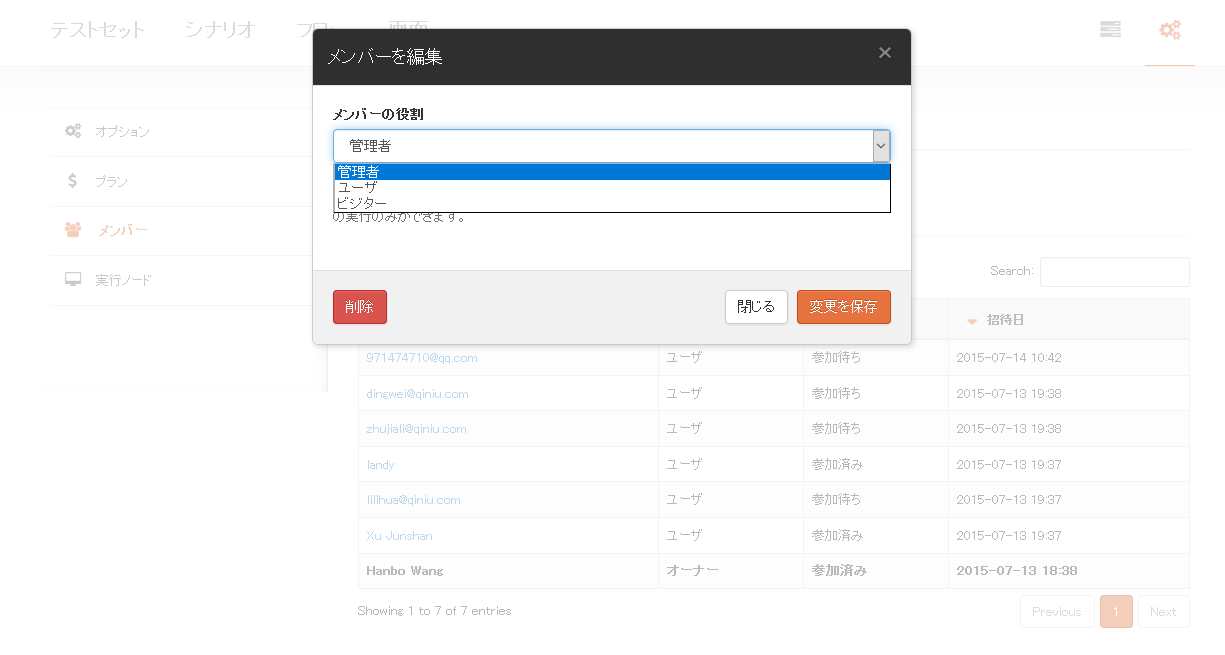Open the メンバーの役割 dropdown arrow
The image size is (1225, 655).
click(880, 146)
